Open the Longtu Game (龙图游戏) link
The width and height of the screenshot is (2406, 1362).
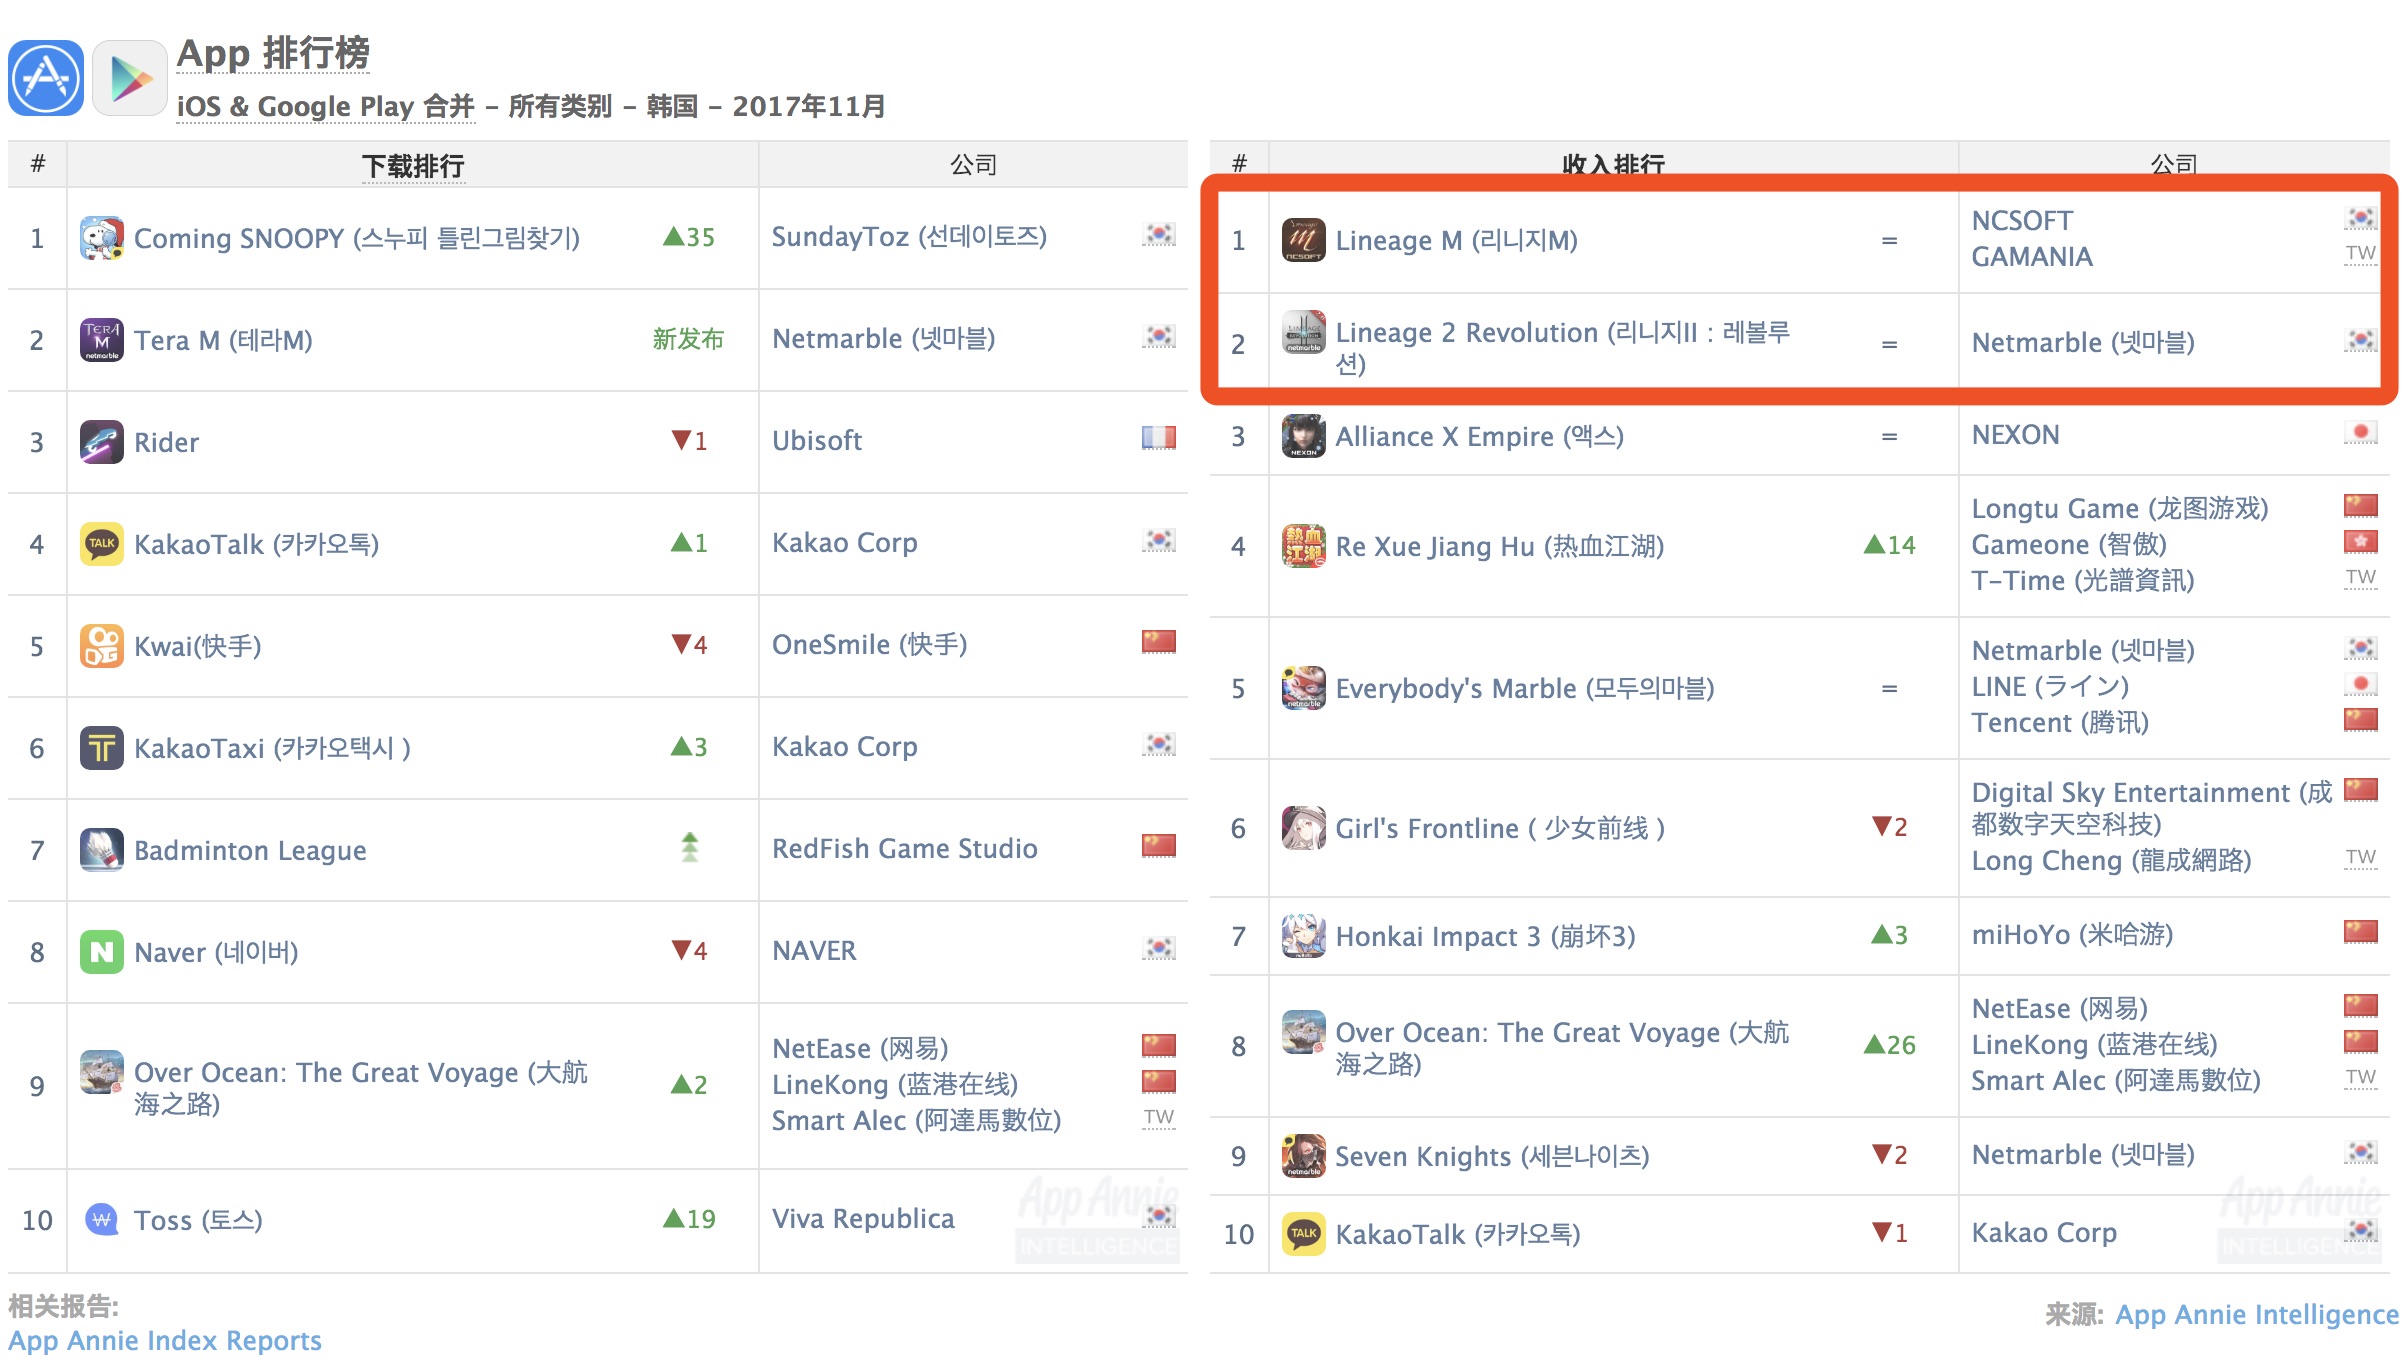tap(2120, 508)
